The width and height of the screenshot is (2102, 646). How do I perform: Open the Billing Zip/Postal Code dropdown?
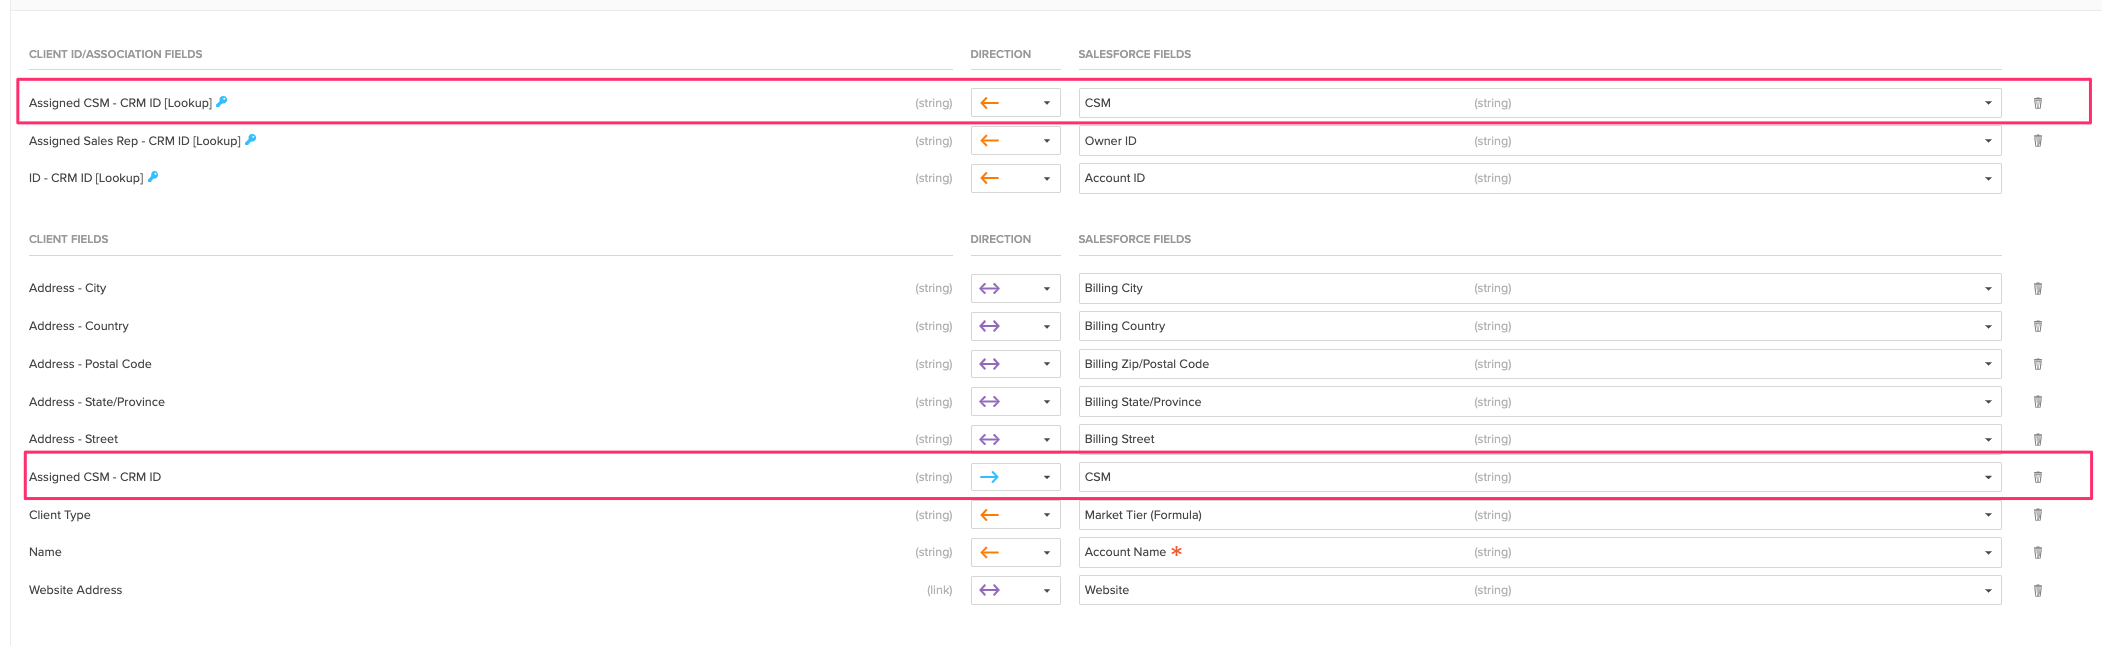point(1540,364)
